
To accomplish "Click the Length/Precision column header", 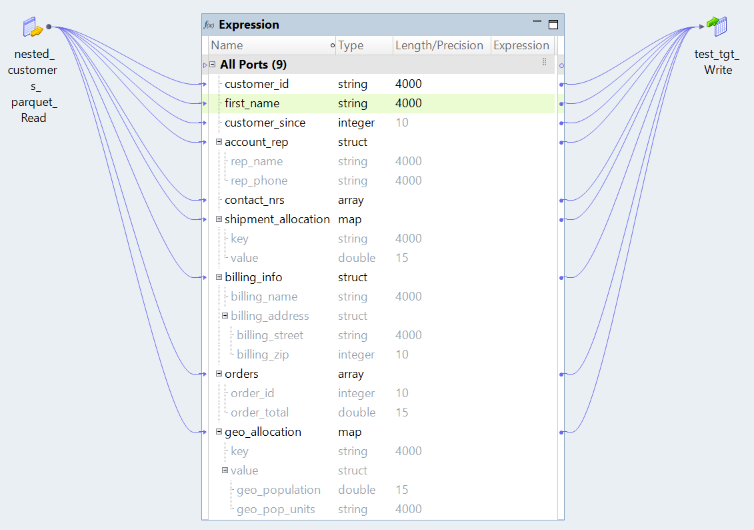I will (441, 45).
